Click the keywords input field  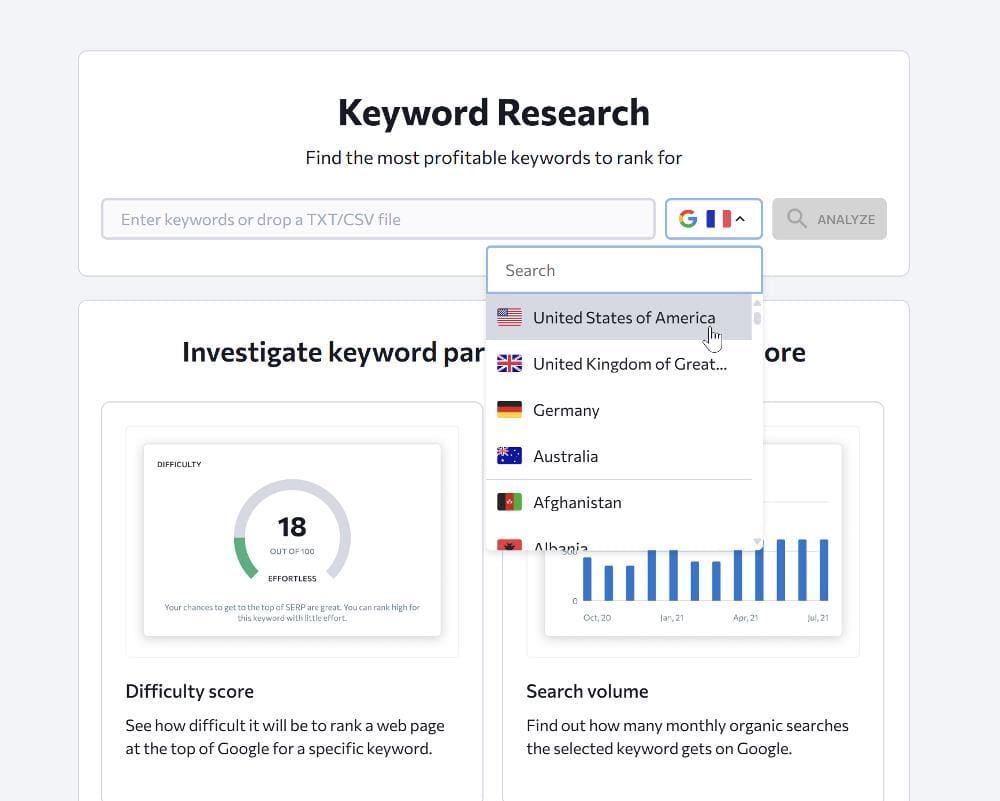pos(378,219)
